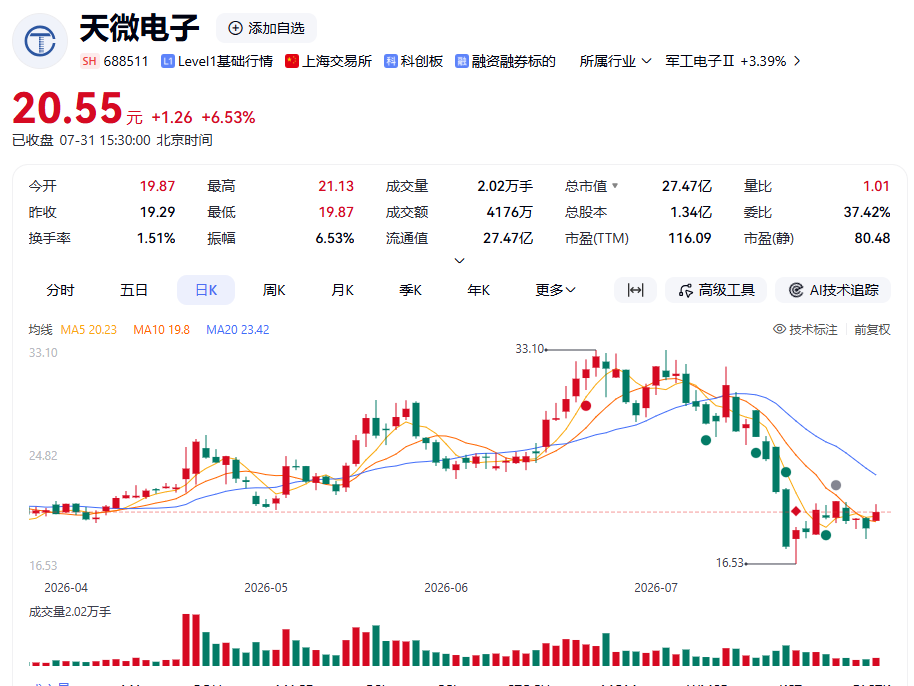Toggle 技术标注 eye visibility
This screenshot has height=686, width=914.
pos(779,329)
